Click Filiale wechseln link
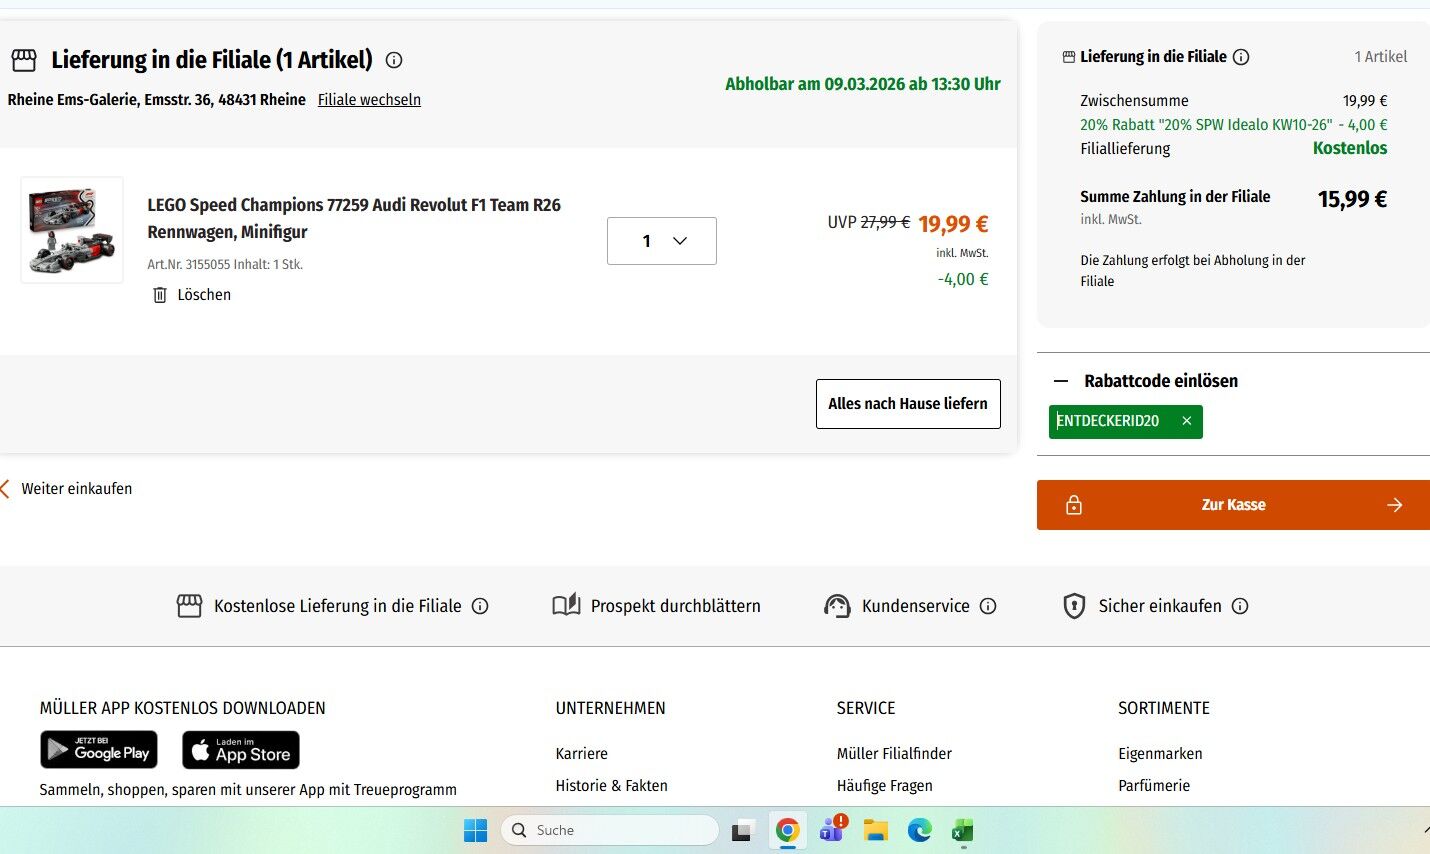Viewport: 1430px width, 854px height. pyautogui.click(x=369, y=100)
